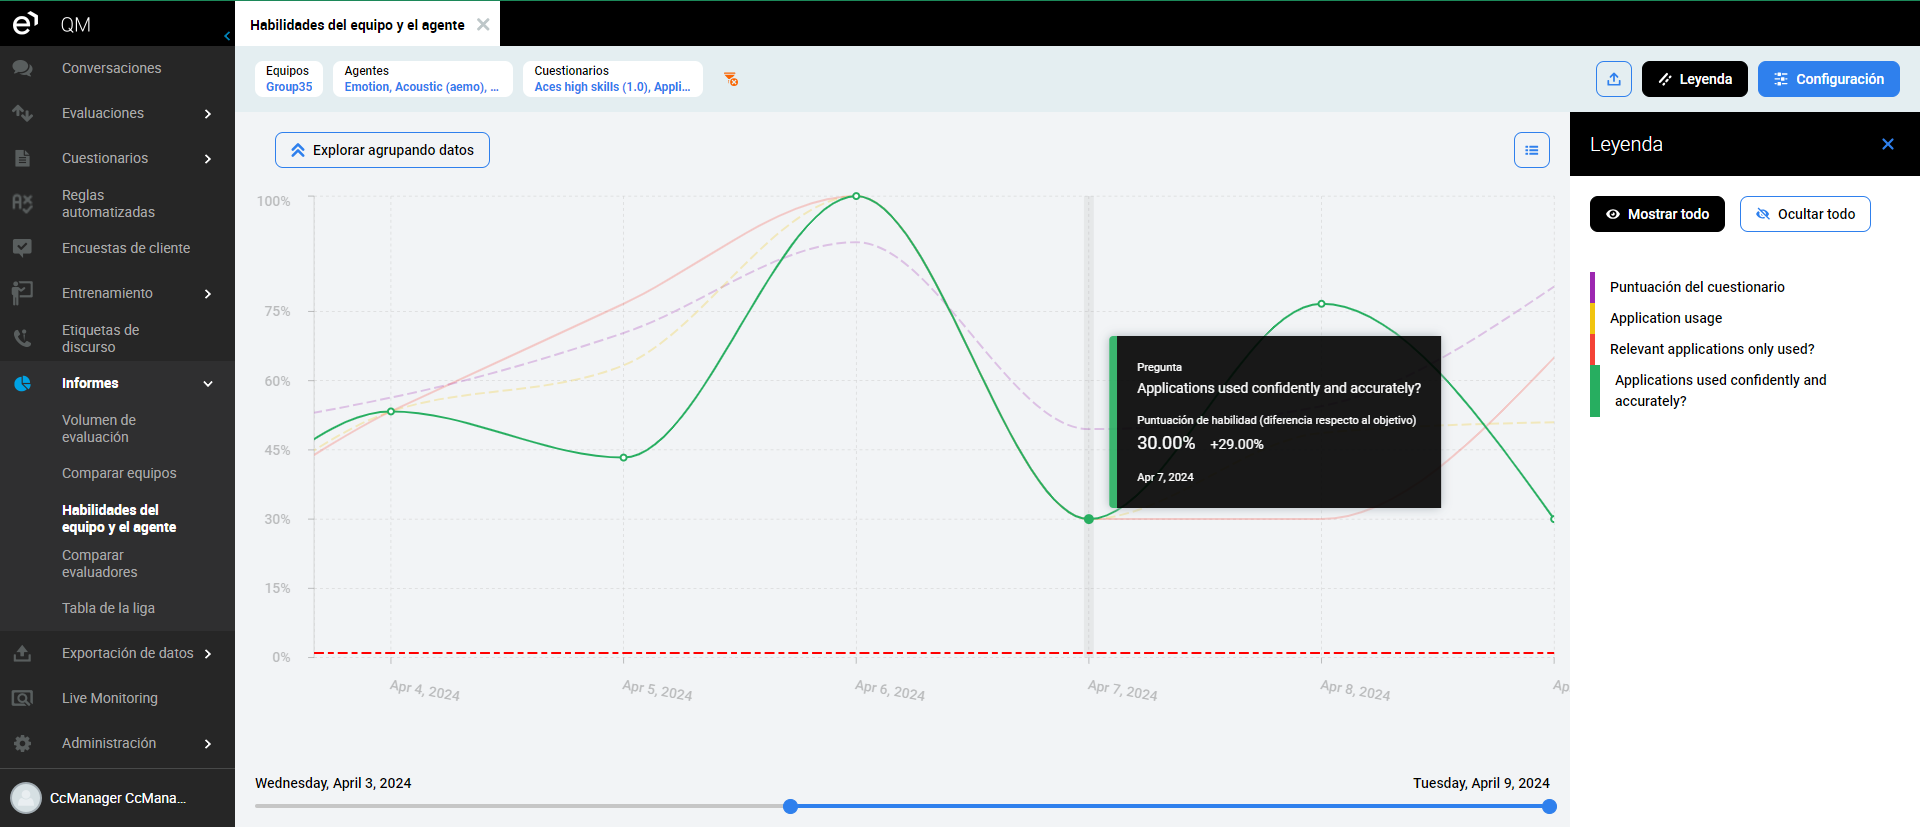Click the Live Monitoring label
The image size is (1920, 827).
click(x=110, y=698)
